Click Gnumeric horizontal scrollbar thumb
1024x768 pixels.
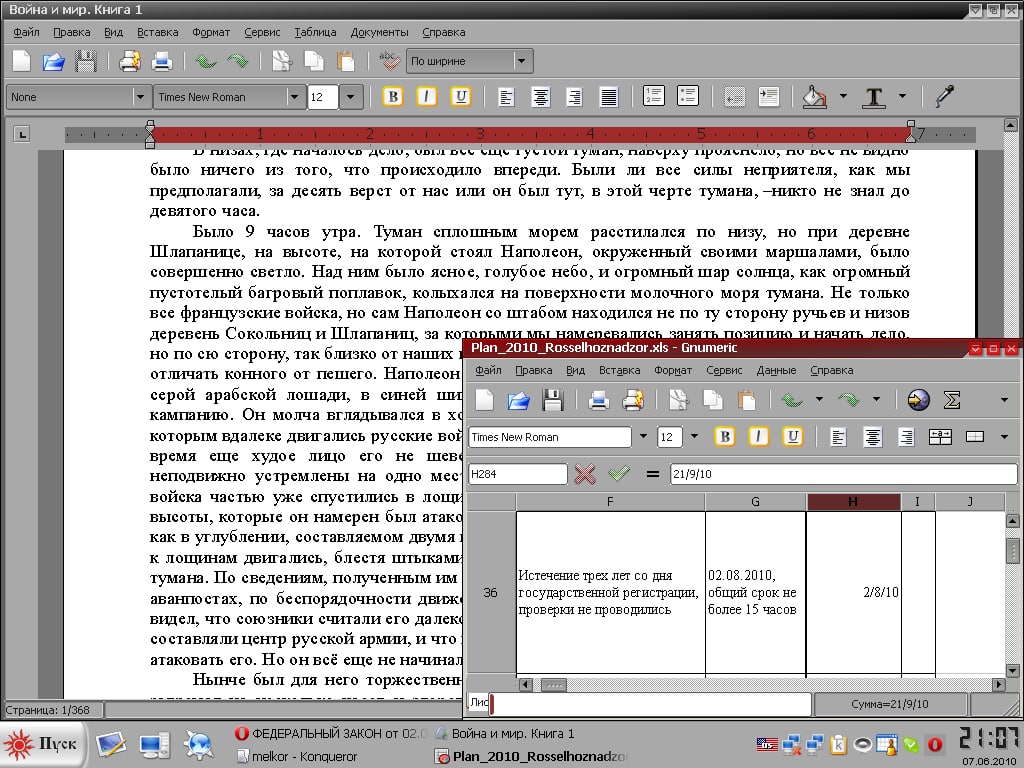coord(553,684)
